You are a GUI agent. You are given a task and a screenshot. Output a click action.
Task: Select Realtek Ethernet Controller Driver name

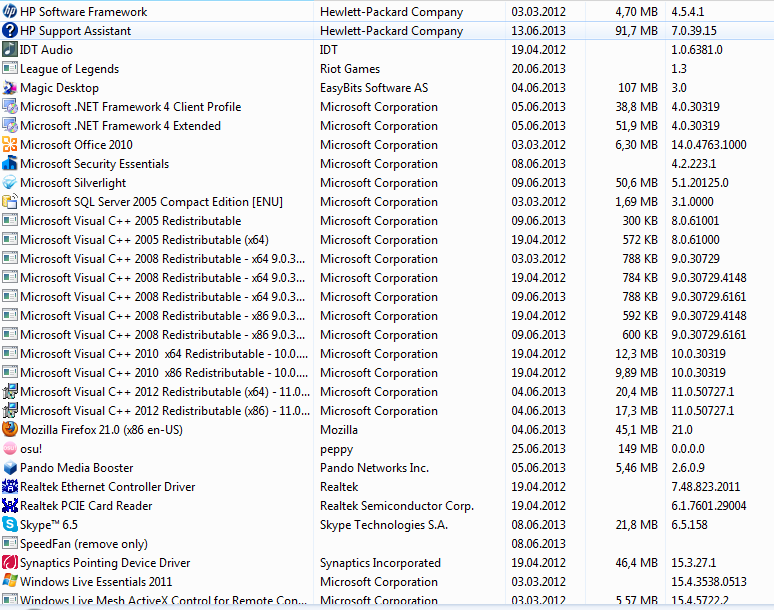[108, 487]
